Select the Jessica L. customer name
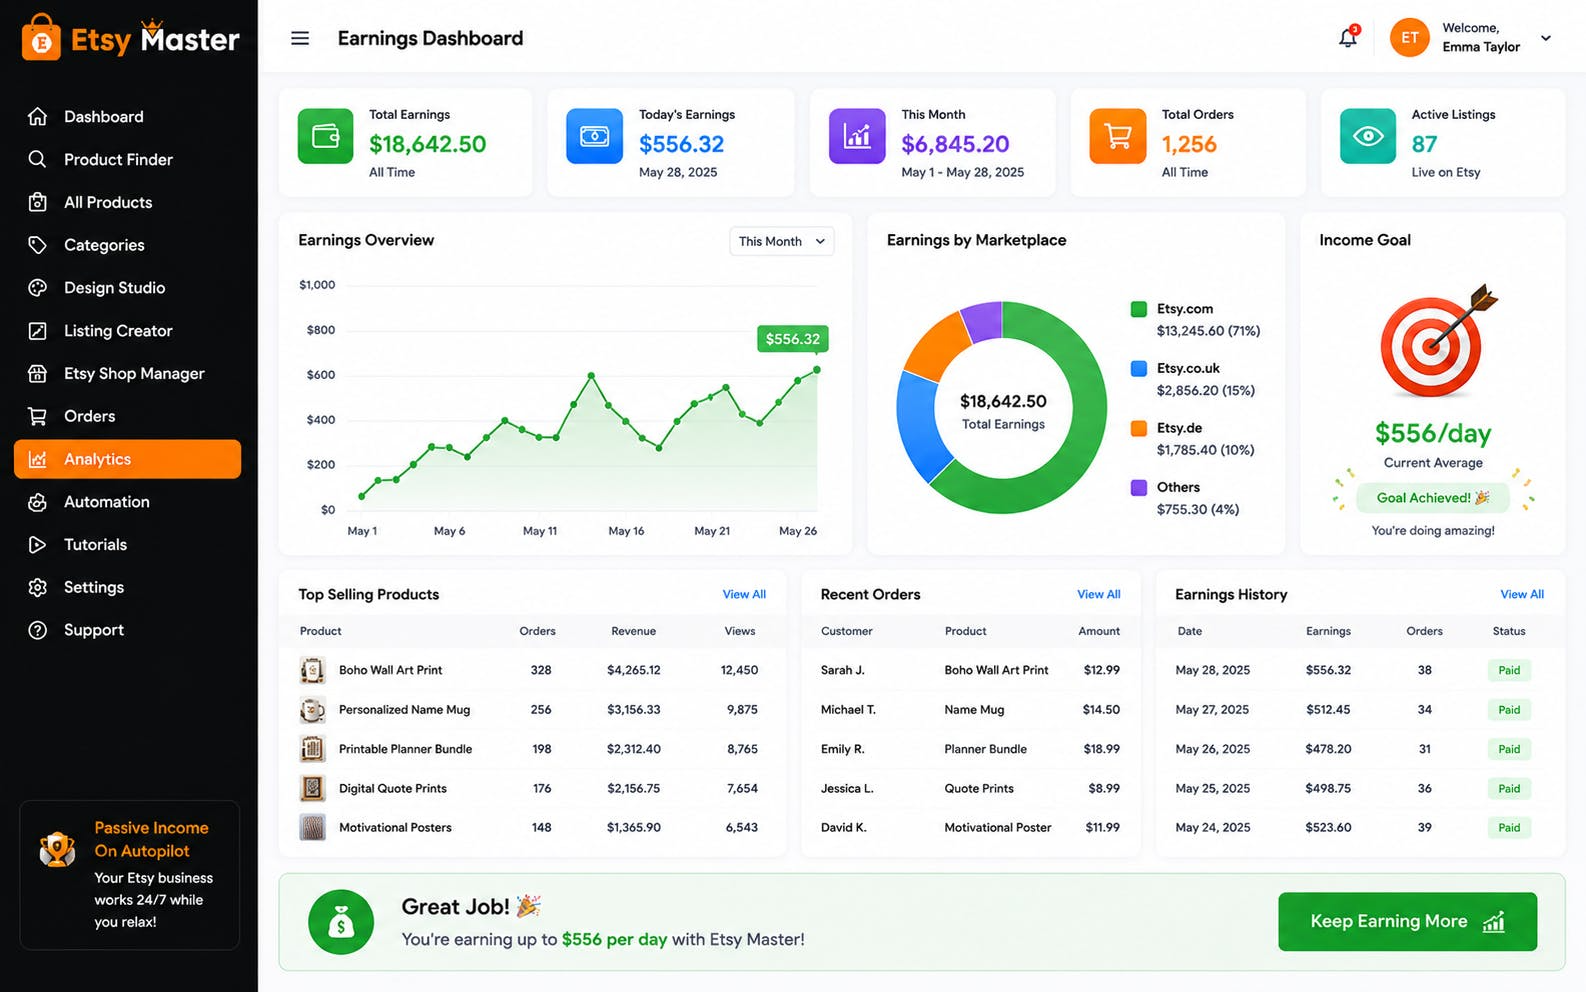 tap(847, 789)
